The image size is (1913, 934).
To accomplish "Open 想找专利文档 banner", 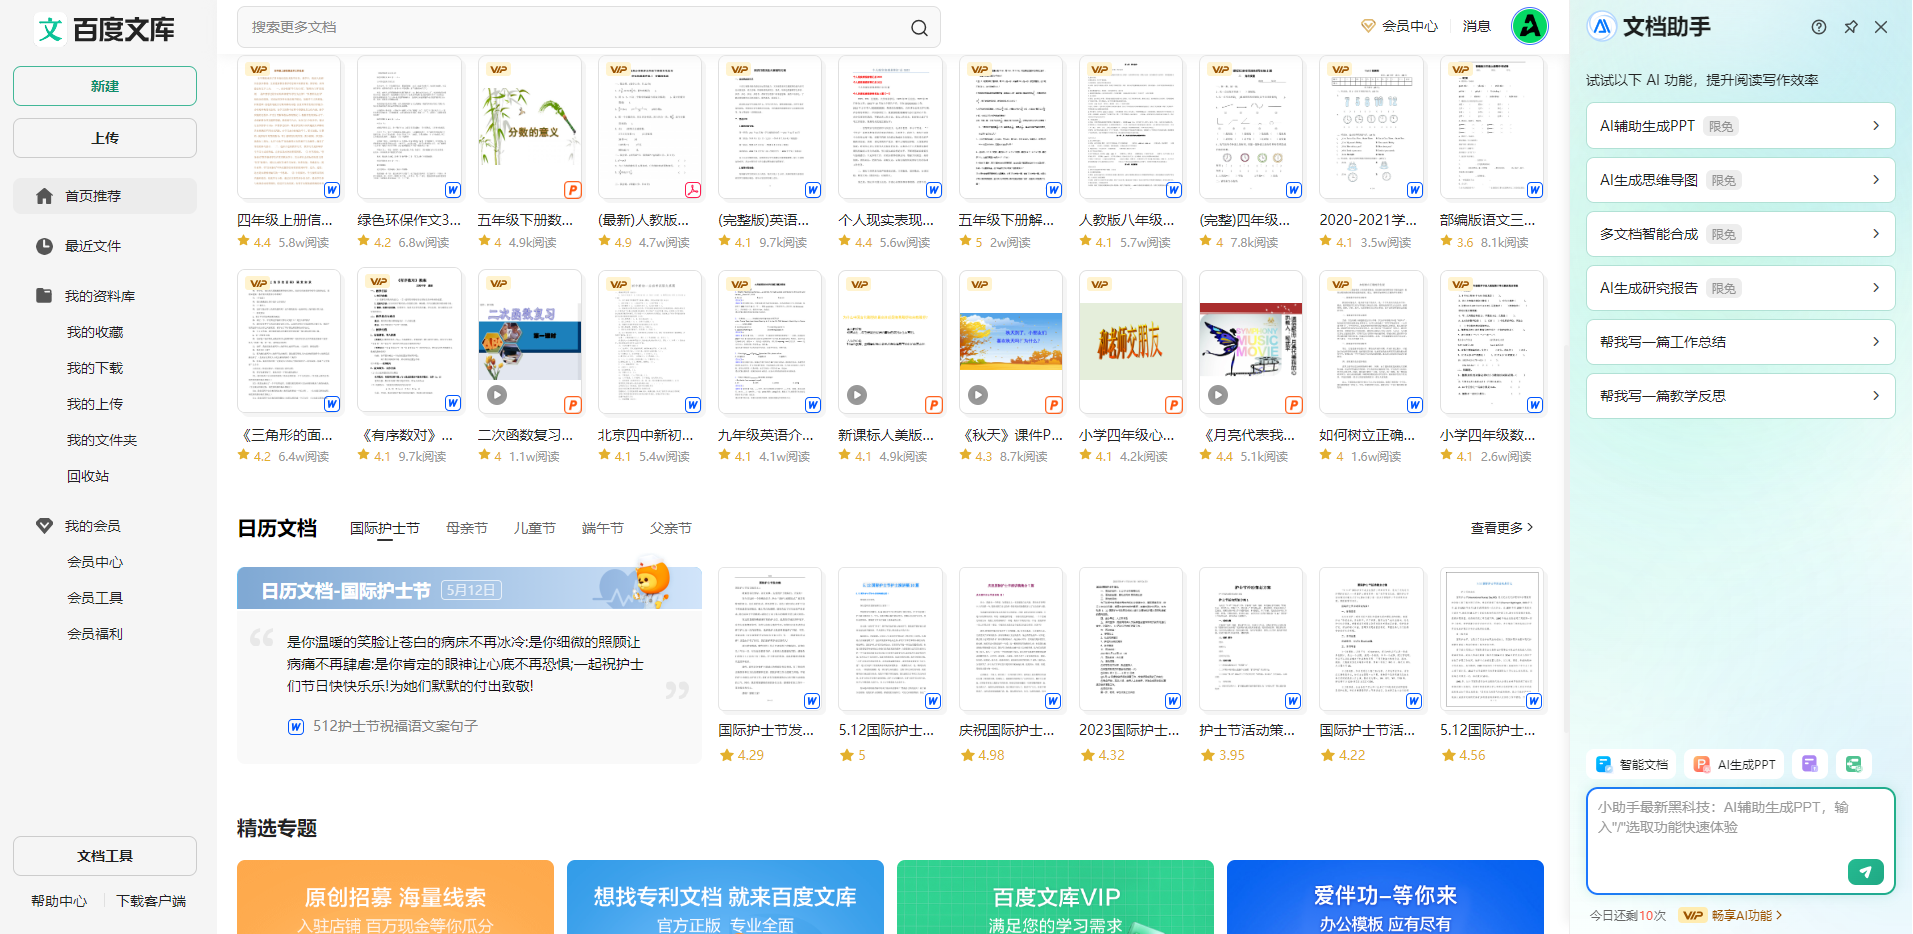I will [725, 897].
